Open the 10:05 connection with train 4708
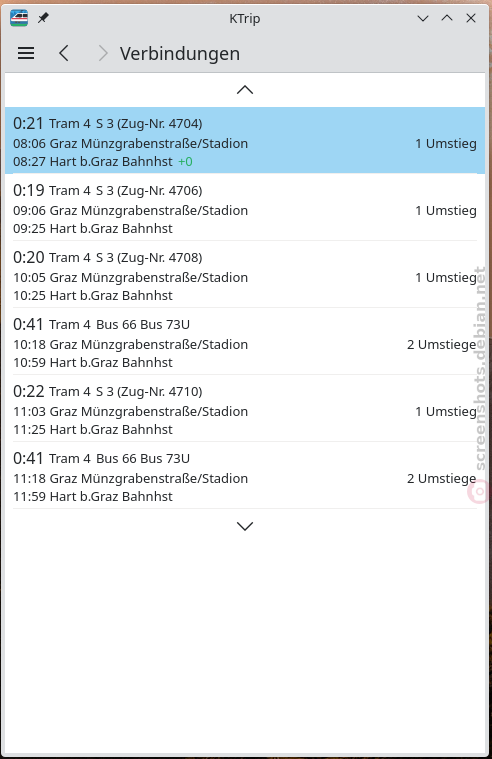 (x=245, y=274)
